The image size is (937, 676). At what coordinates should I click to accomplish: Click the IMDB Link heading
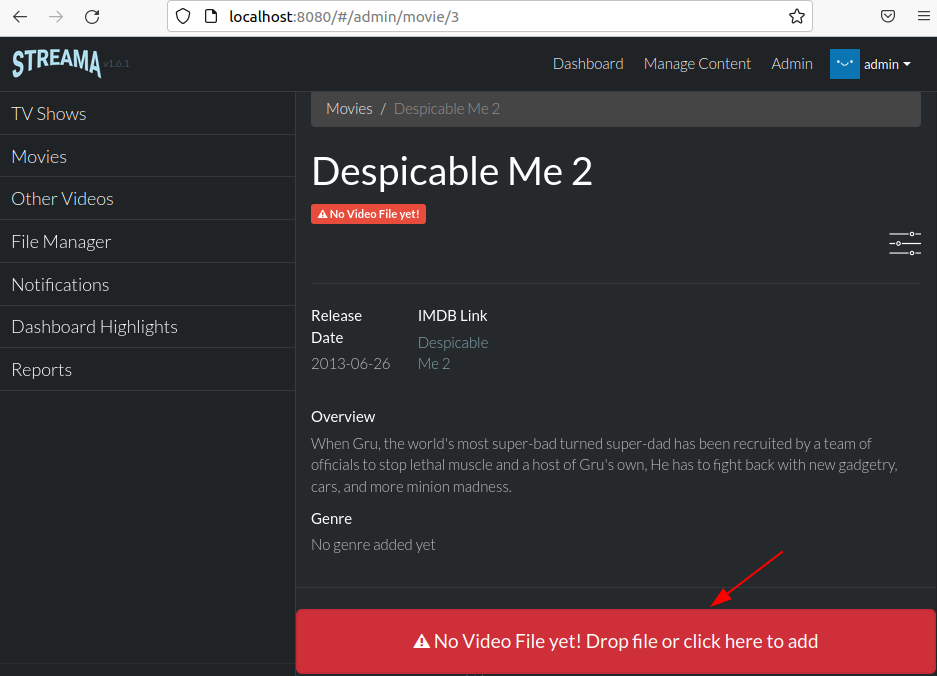[452, 316]
